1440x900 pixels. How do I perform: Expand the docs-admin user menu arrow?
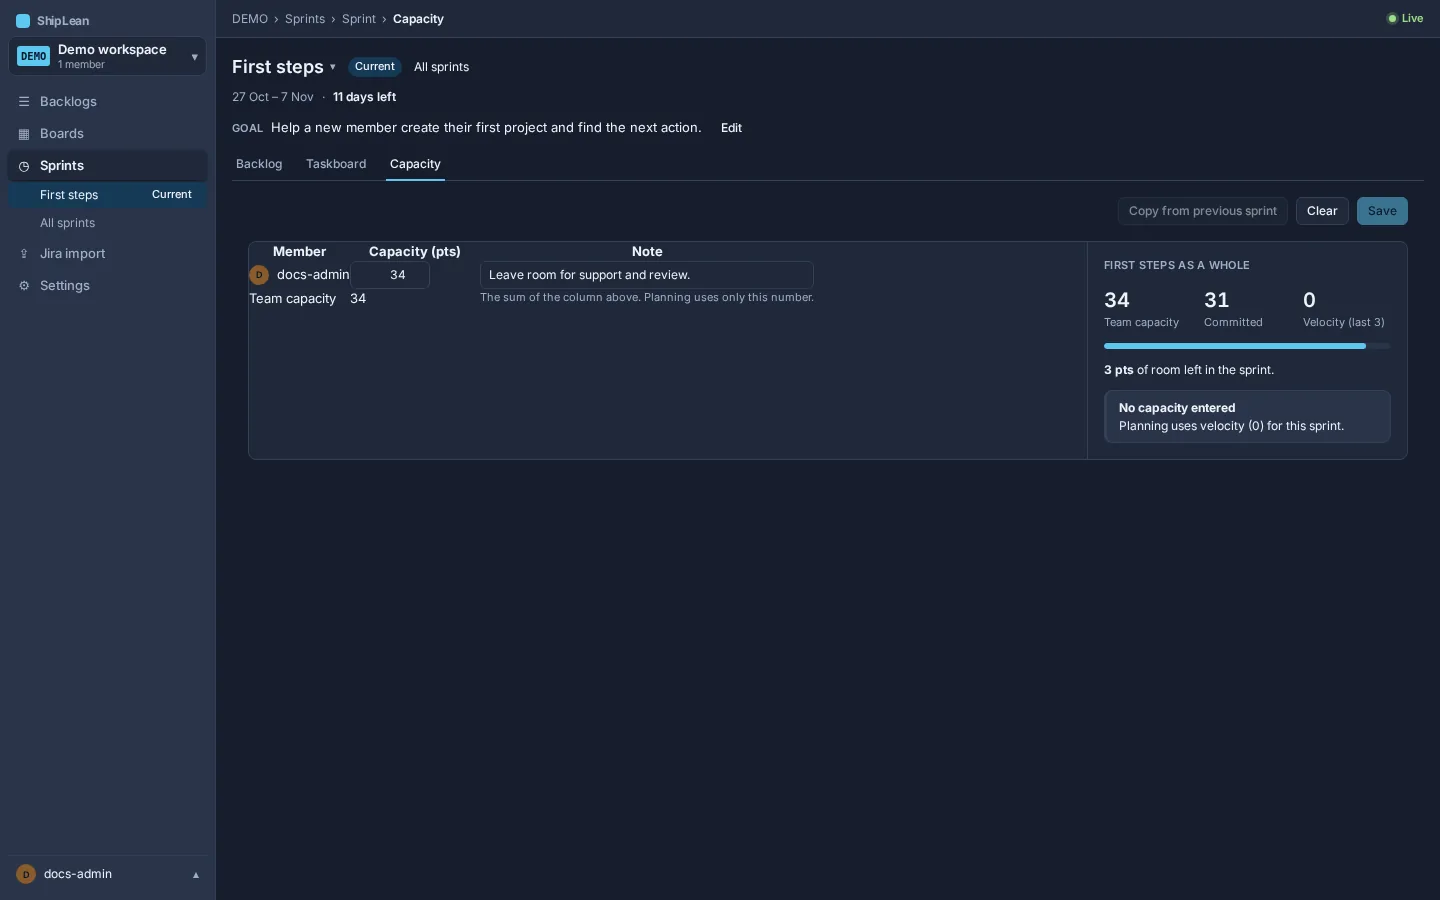click(196, 875)
